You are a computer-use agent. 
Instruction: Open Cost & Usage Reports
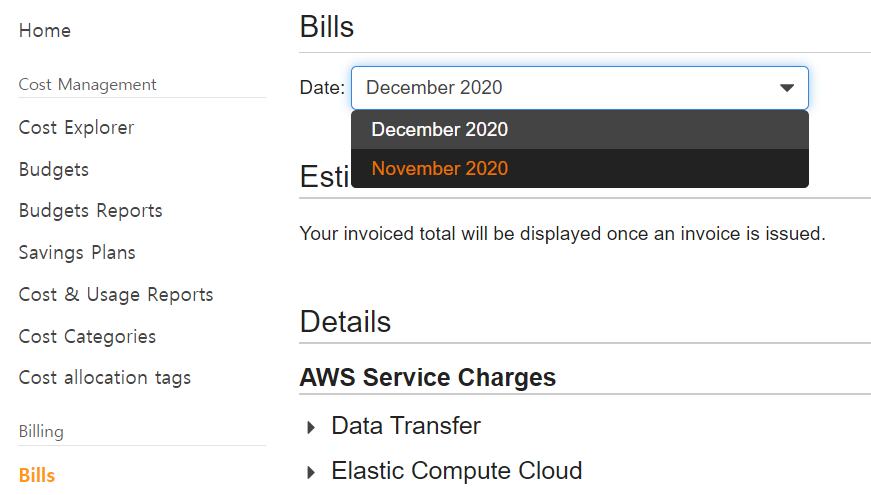click(116, 295)
